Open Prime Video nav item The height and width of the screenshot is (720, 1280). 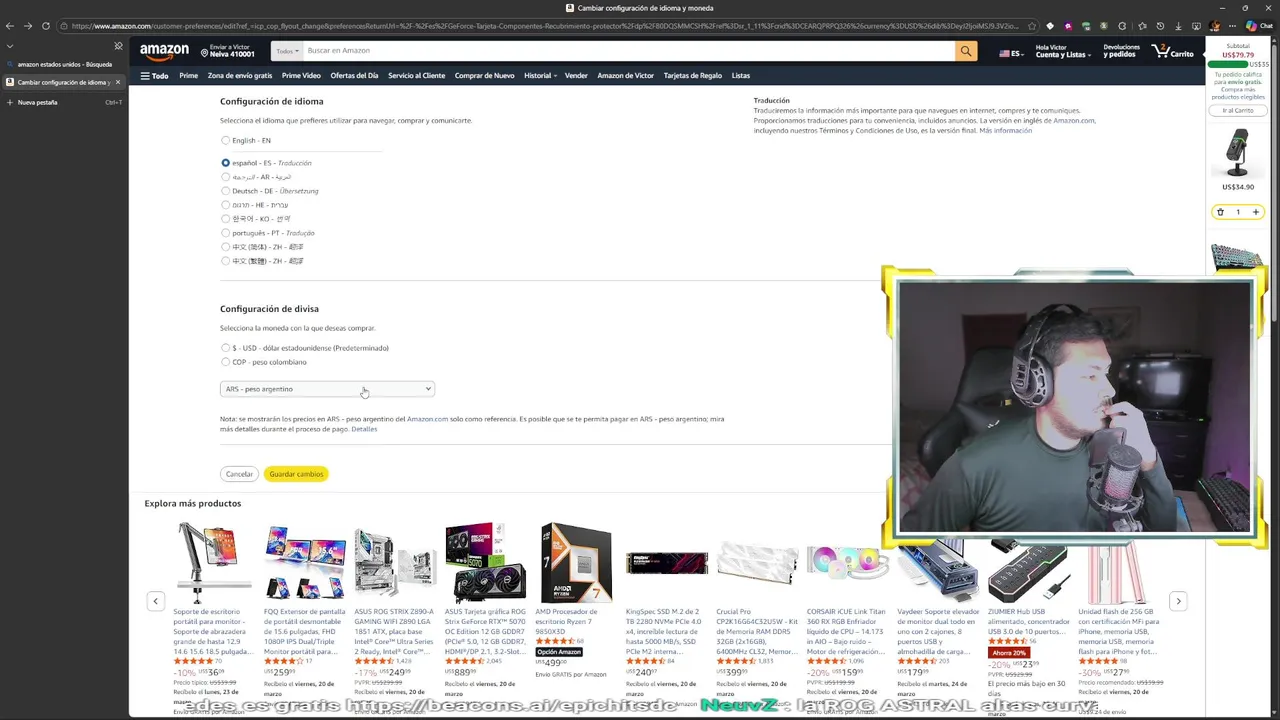[301, 76]
